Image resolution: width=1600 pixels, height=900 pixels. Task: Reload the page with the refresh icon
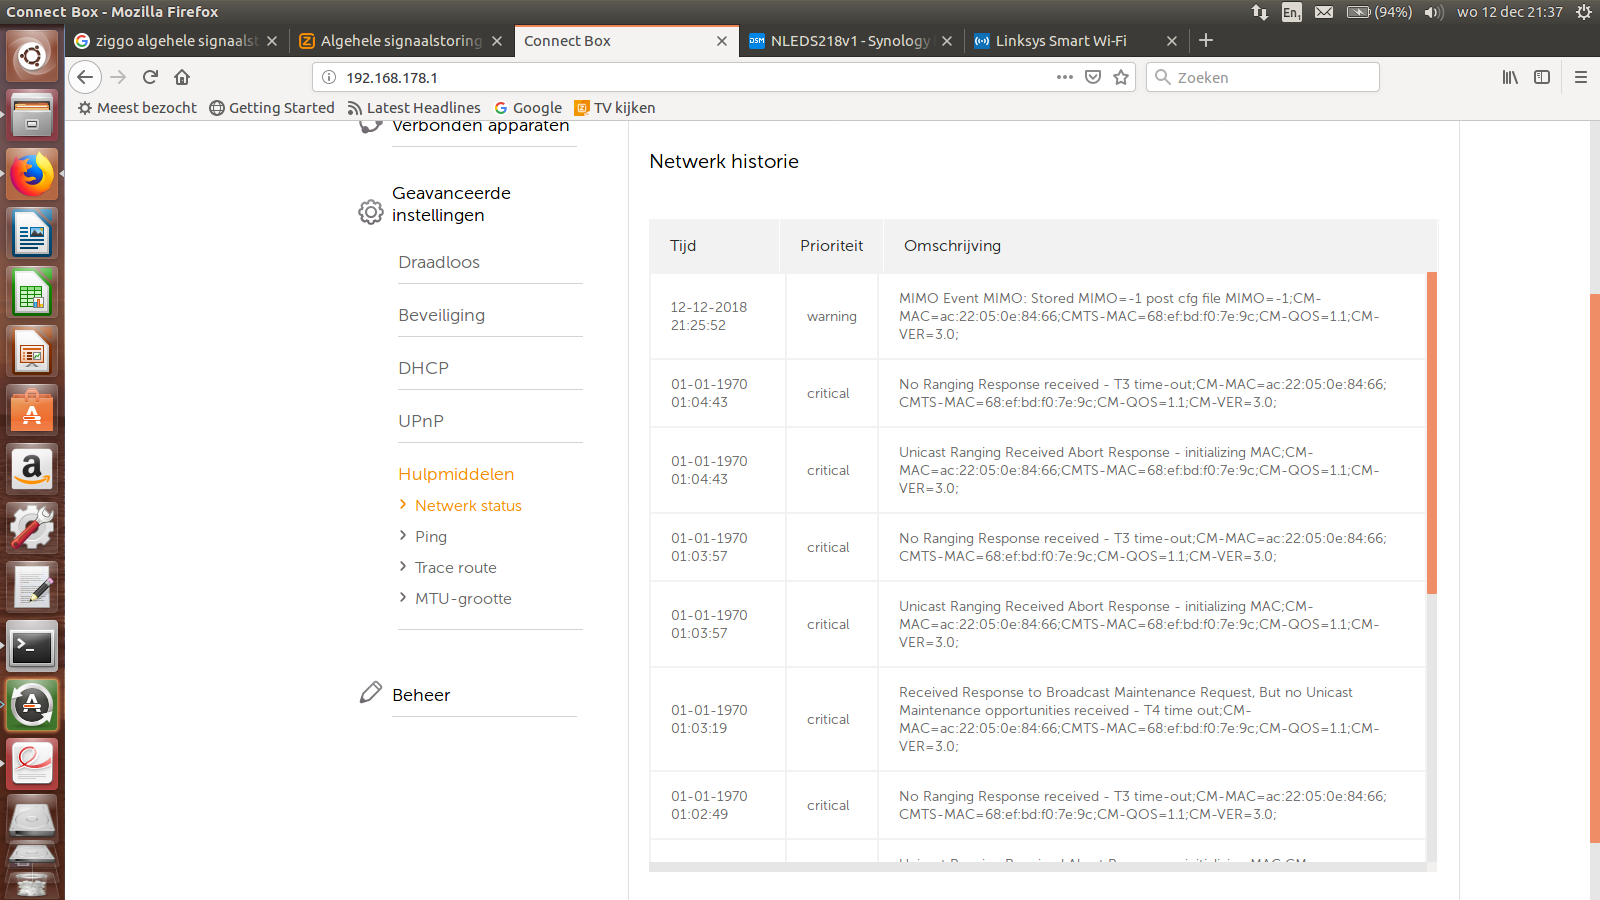(150, 77)
